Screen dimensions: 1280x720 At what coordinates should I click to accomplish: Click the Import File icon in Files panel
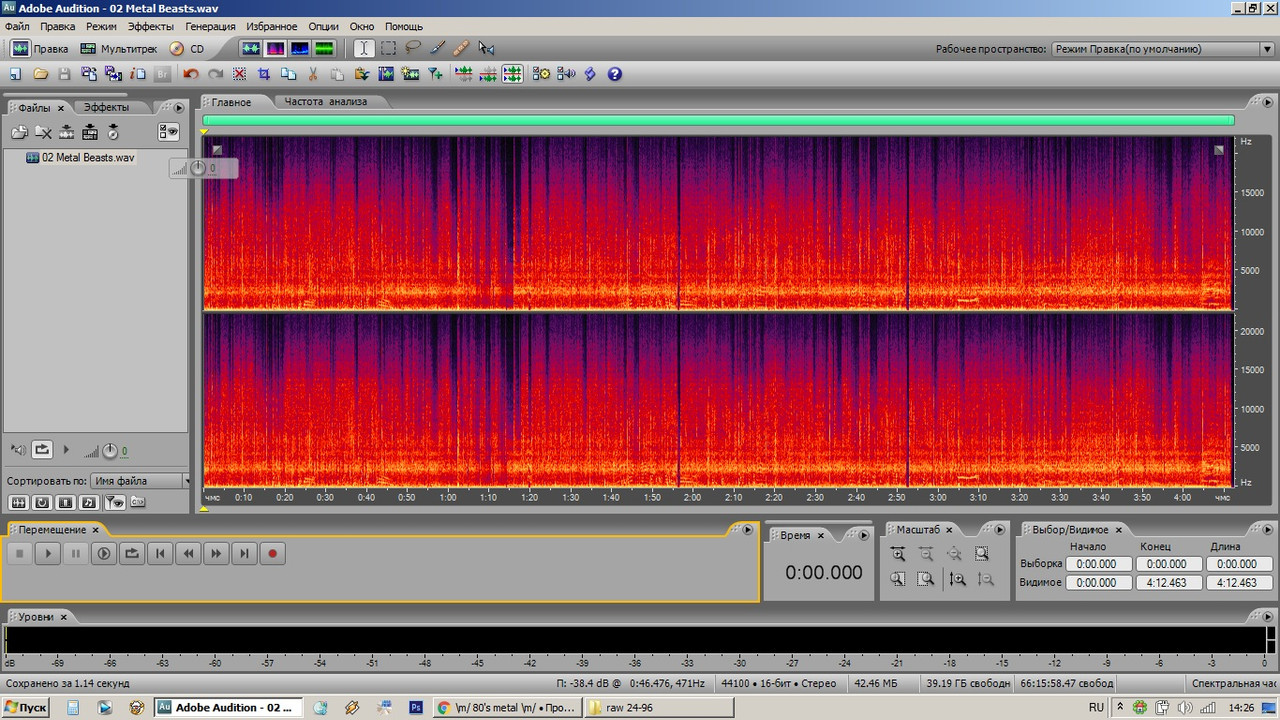coord(19,132)
